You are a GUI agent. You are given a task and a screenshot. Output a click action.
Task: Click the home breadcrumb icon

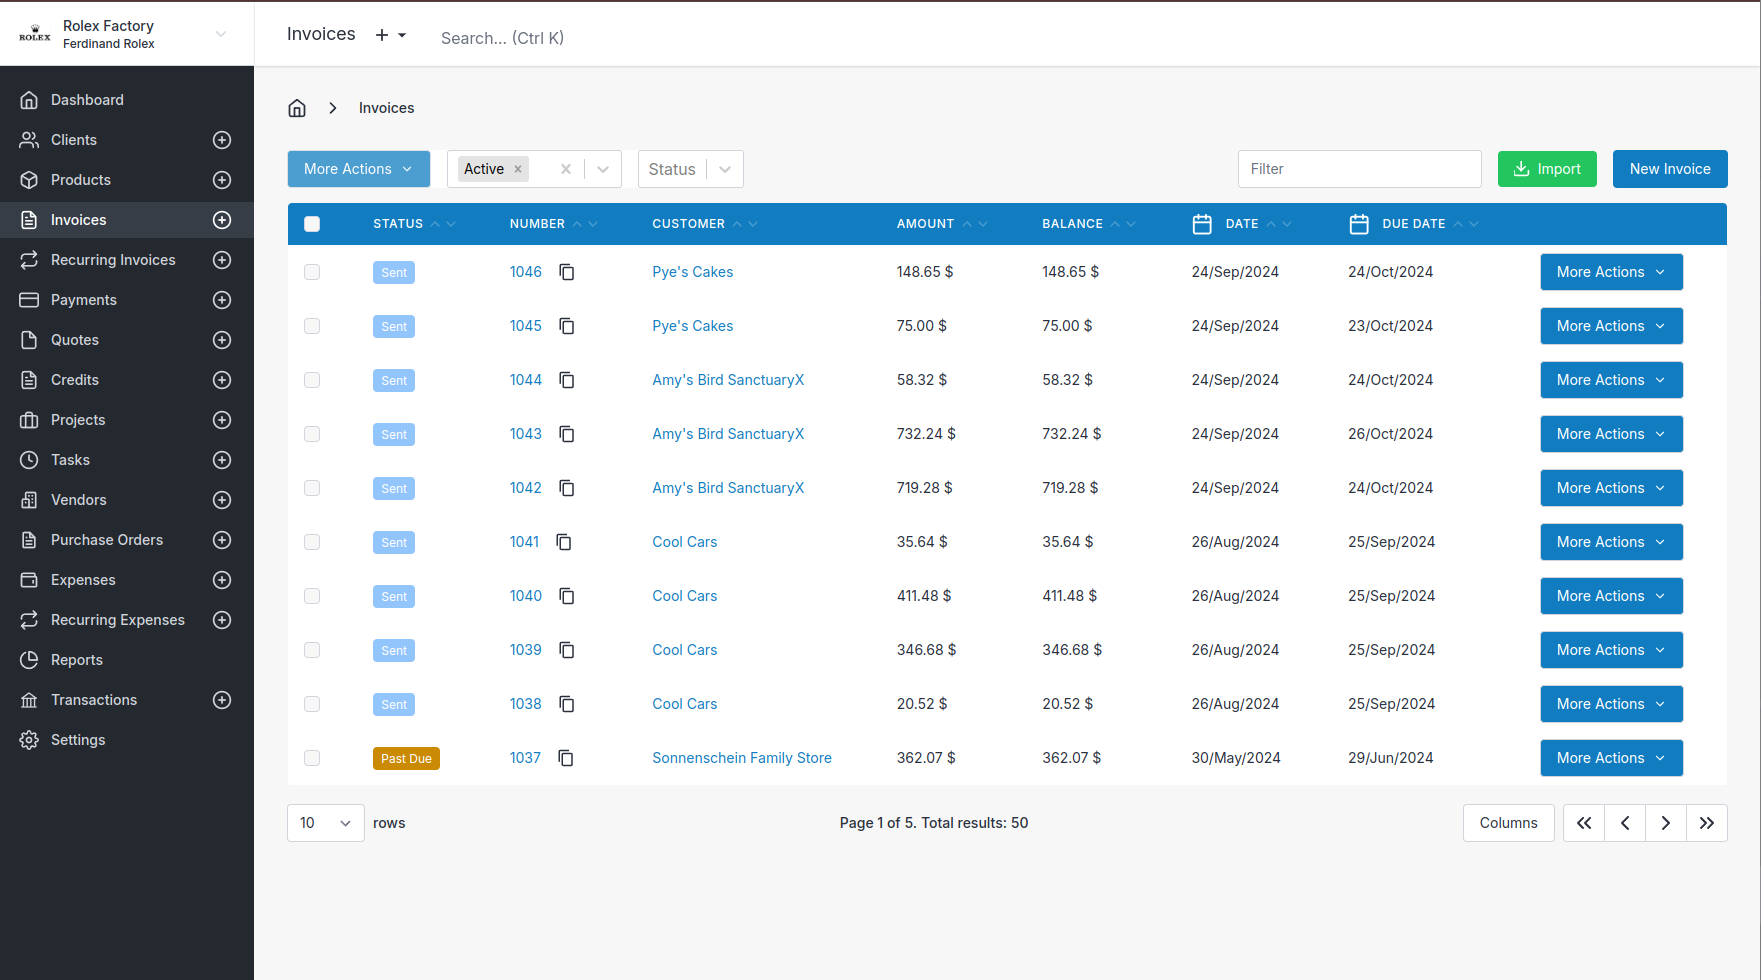[297, 108]
